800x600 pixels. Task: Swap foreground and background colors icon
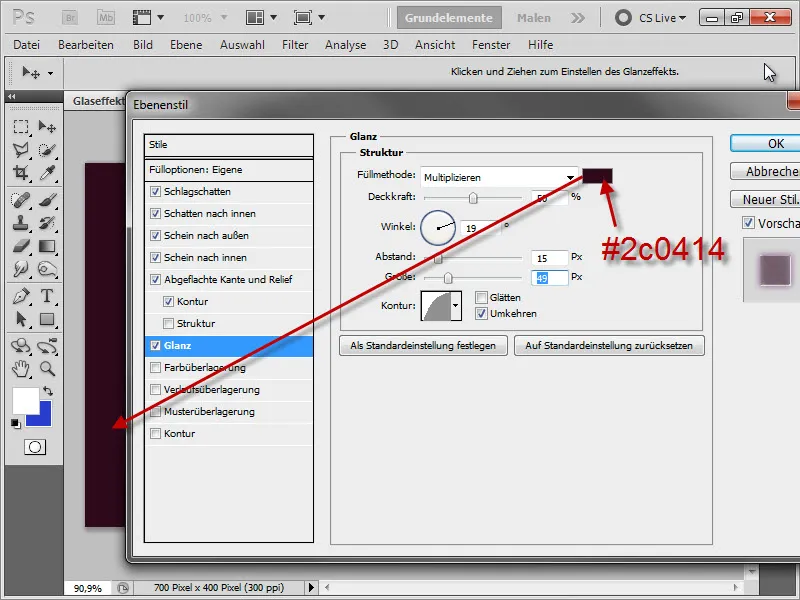pos(48,391)
